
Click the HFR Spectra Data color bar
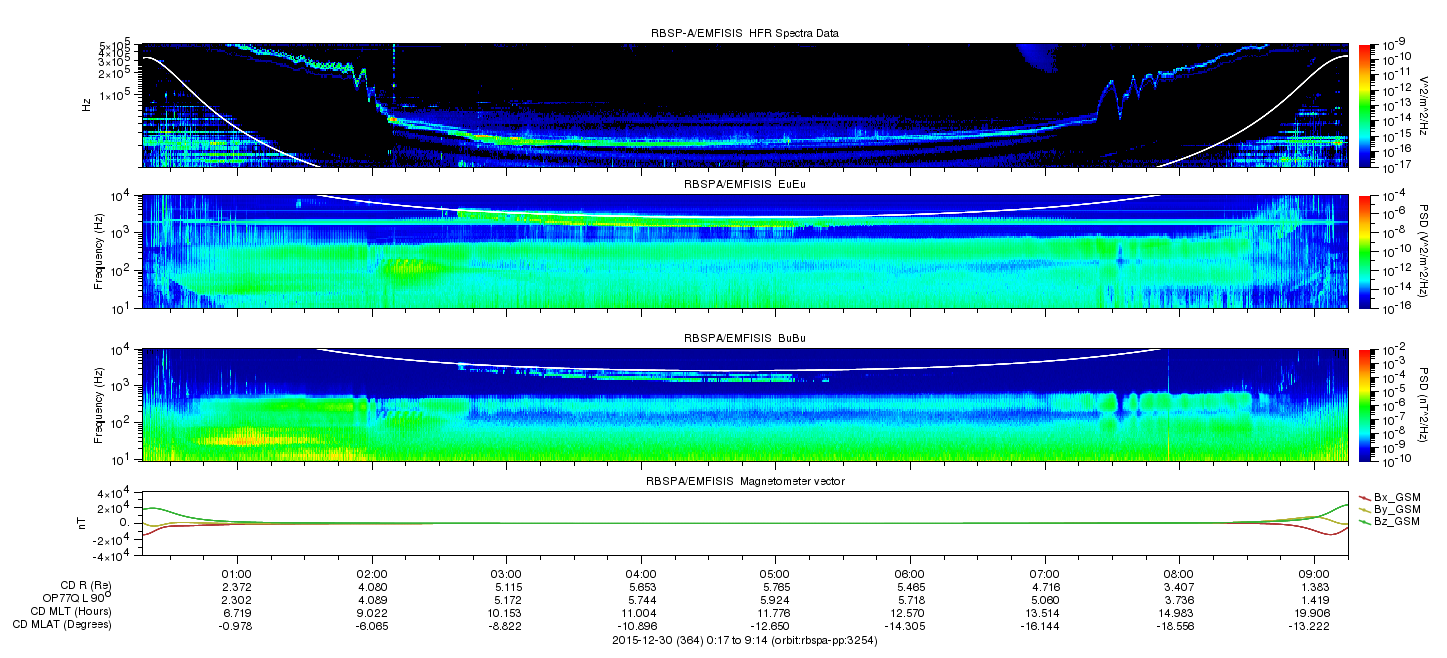[x=1365, y=105]
